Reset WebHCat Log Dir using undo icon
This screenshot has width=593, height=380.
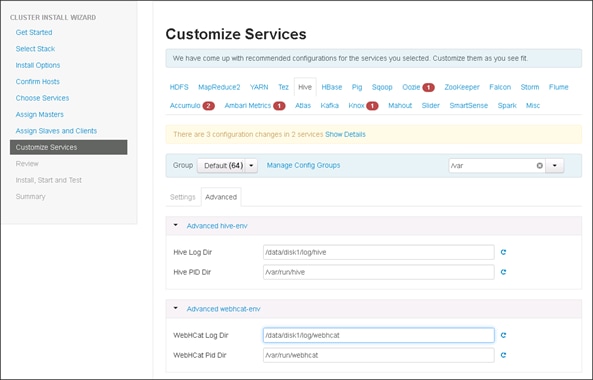click(x=503, y=335)
